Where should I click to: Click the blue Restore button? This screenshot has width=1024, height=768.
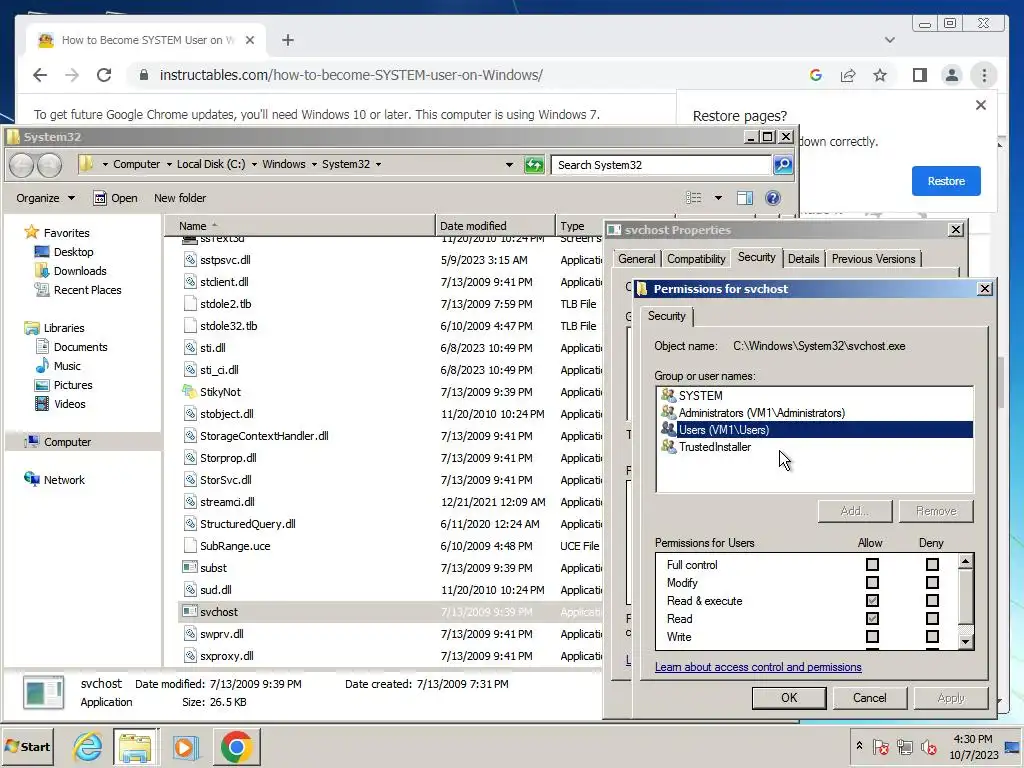[946, 181]
